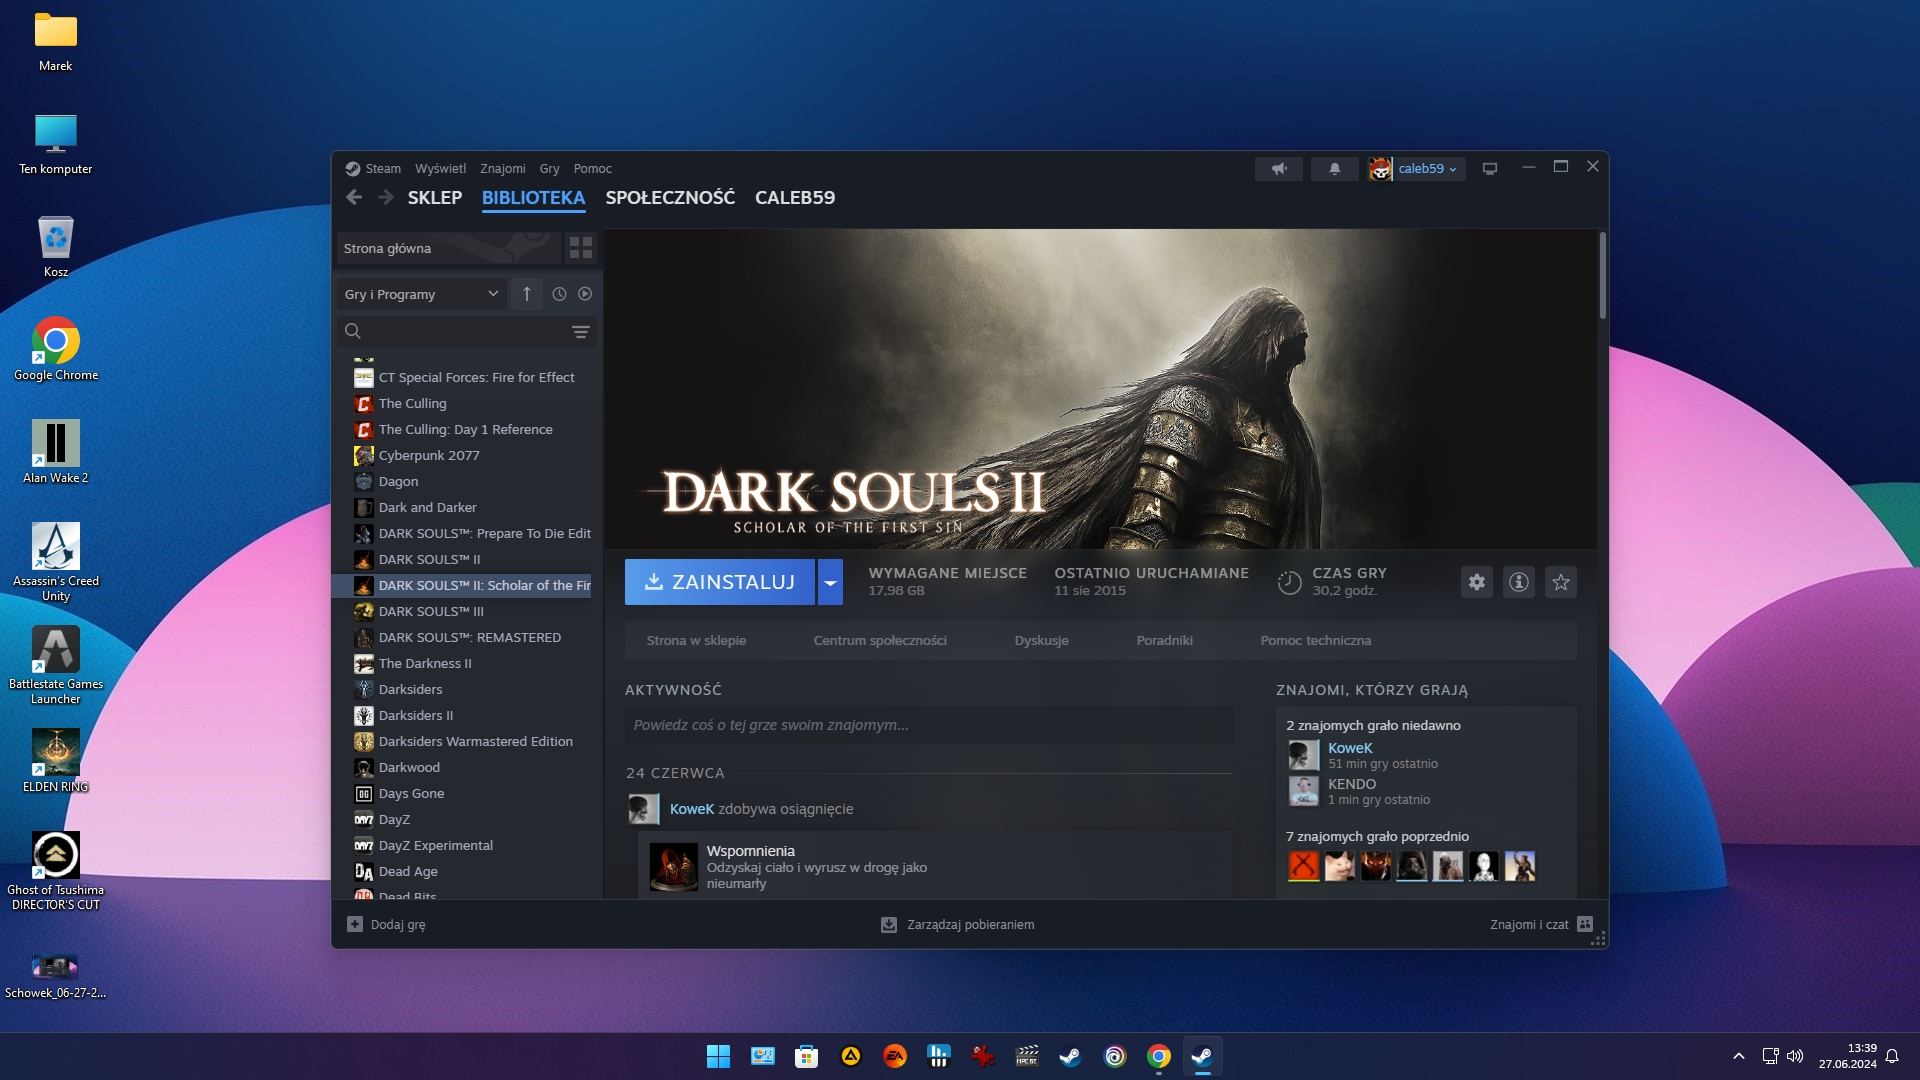
Task: Select Cyberpunk 2077 in library list
Action: 467,456
